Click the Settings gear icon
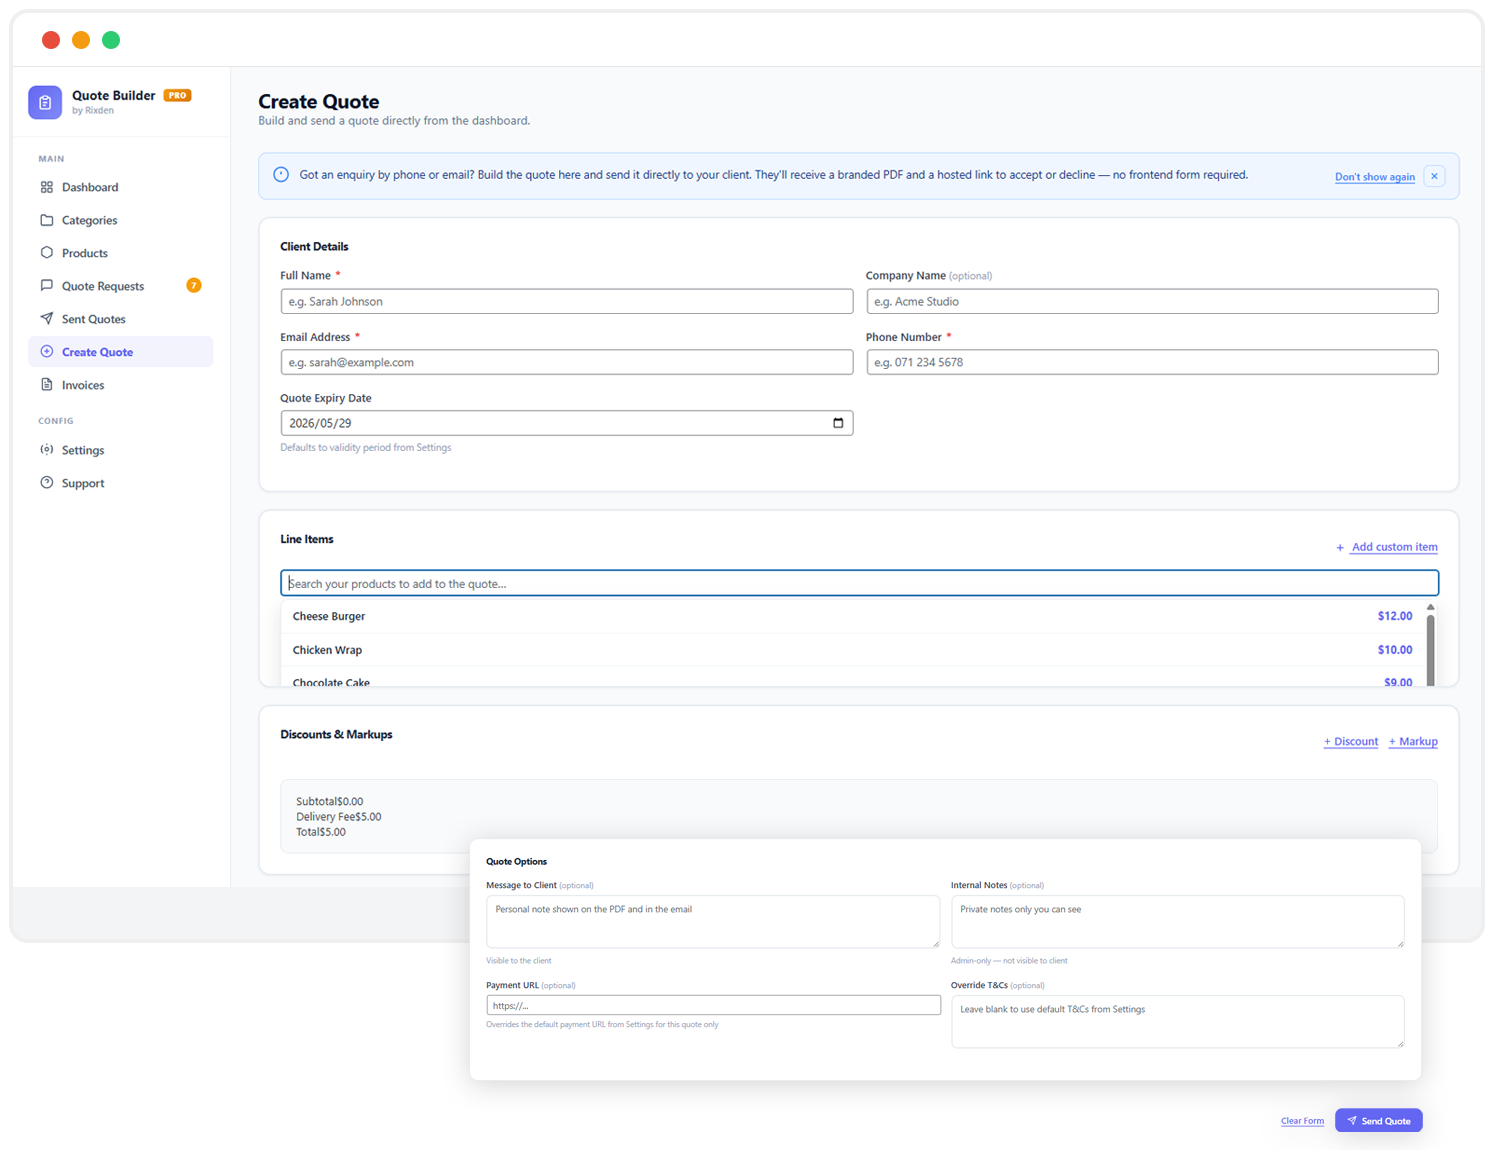1500x1150 pixels. 47,450
